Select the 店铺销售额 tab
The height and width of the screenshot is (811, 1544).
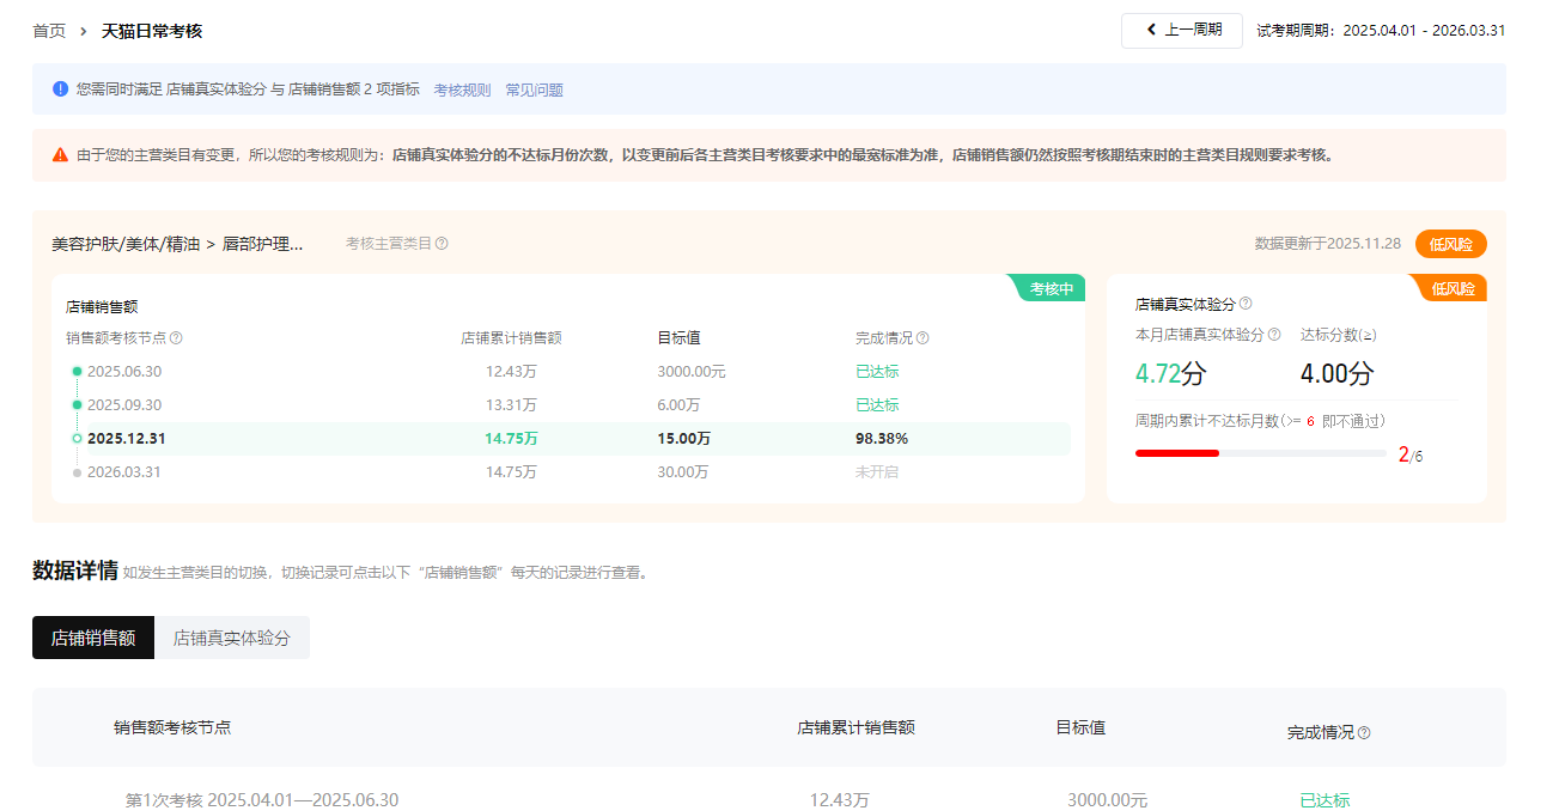point(93,638)
